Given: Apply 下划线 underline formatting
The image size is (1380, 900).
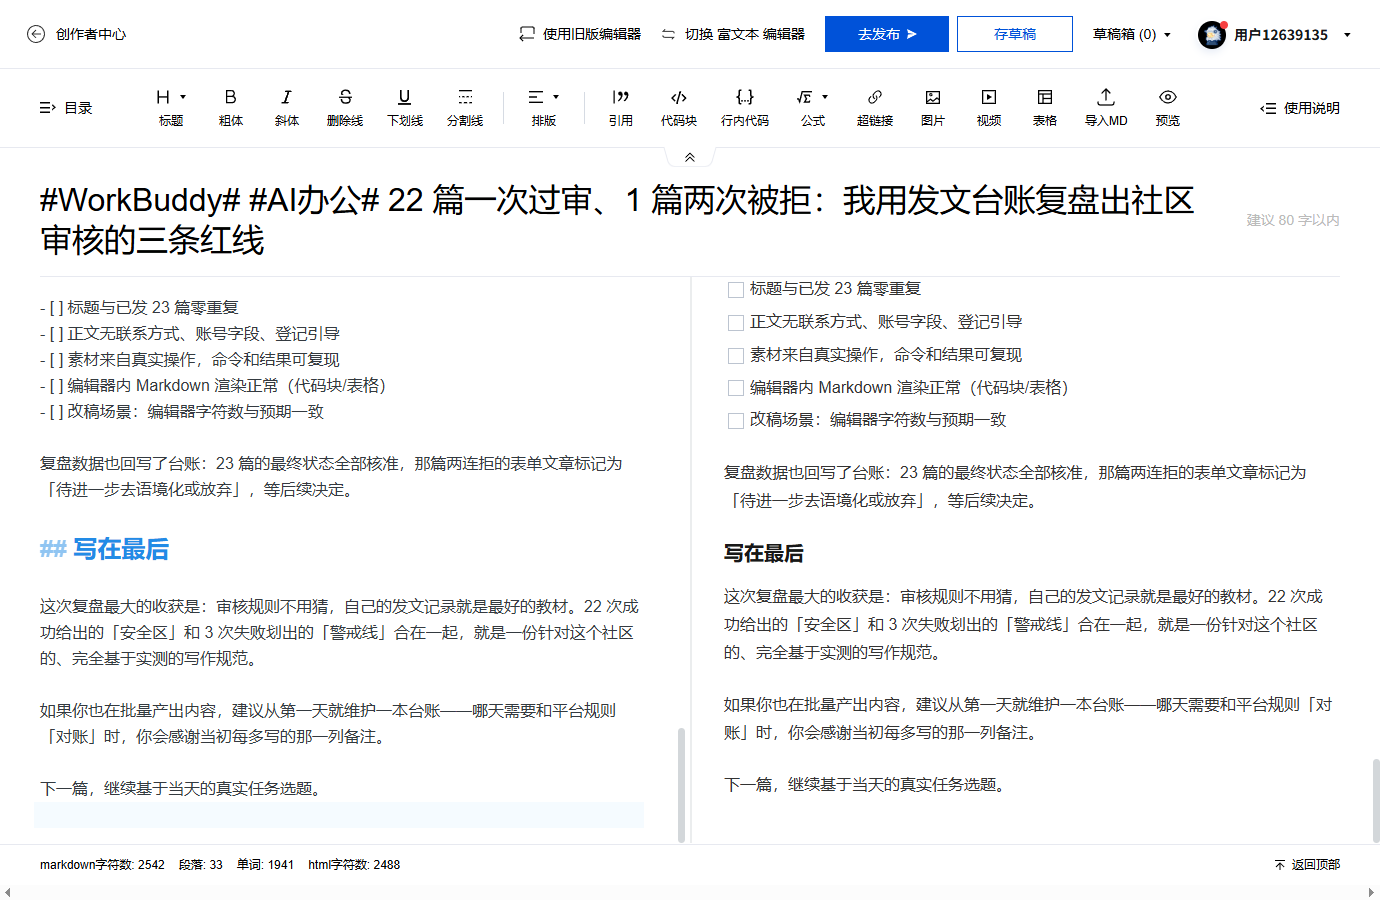Looking at the screenshot, I should [405, 108].
